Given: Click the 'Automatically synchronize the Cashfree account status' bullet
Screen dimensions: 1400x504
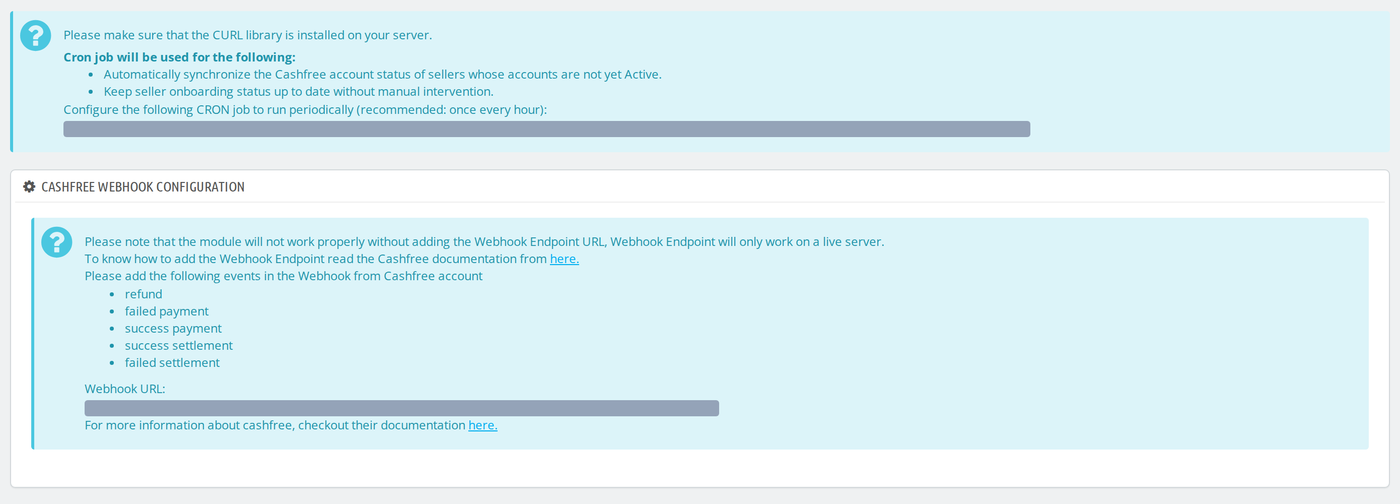Looking at the screenshot, I should click(x=383, y=75).
